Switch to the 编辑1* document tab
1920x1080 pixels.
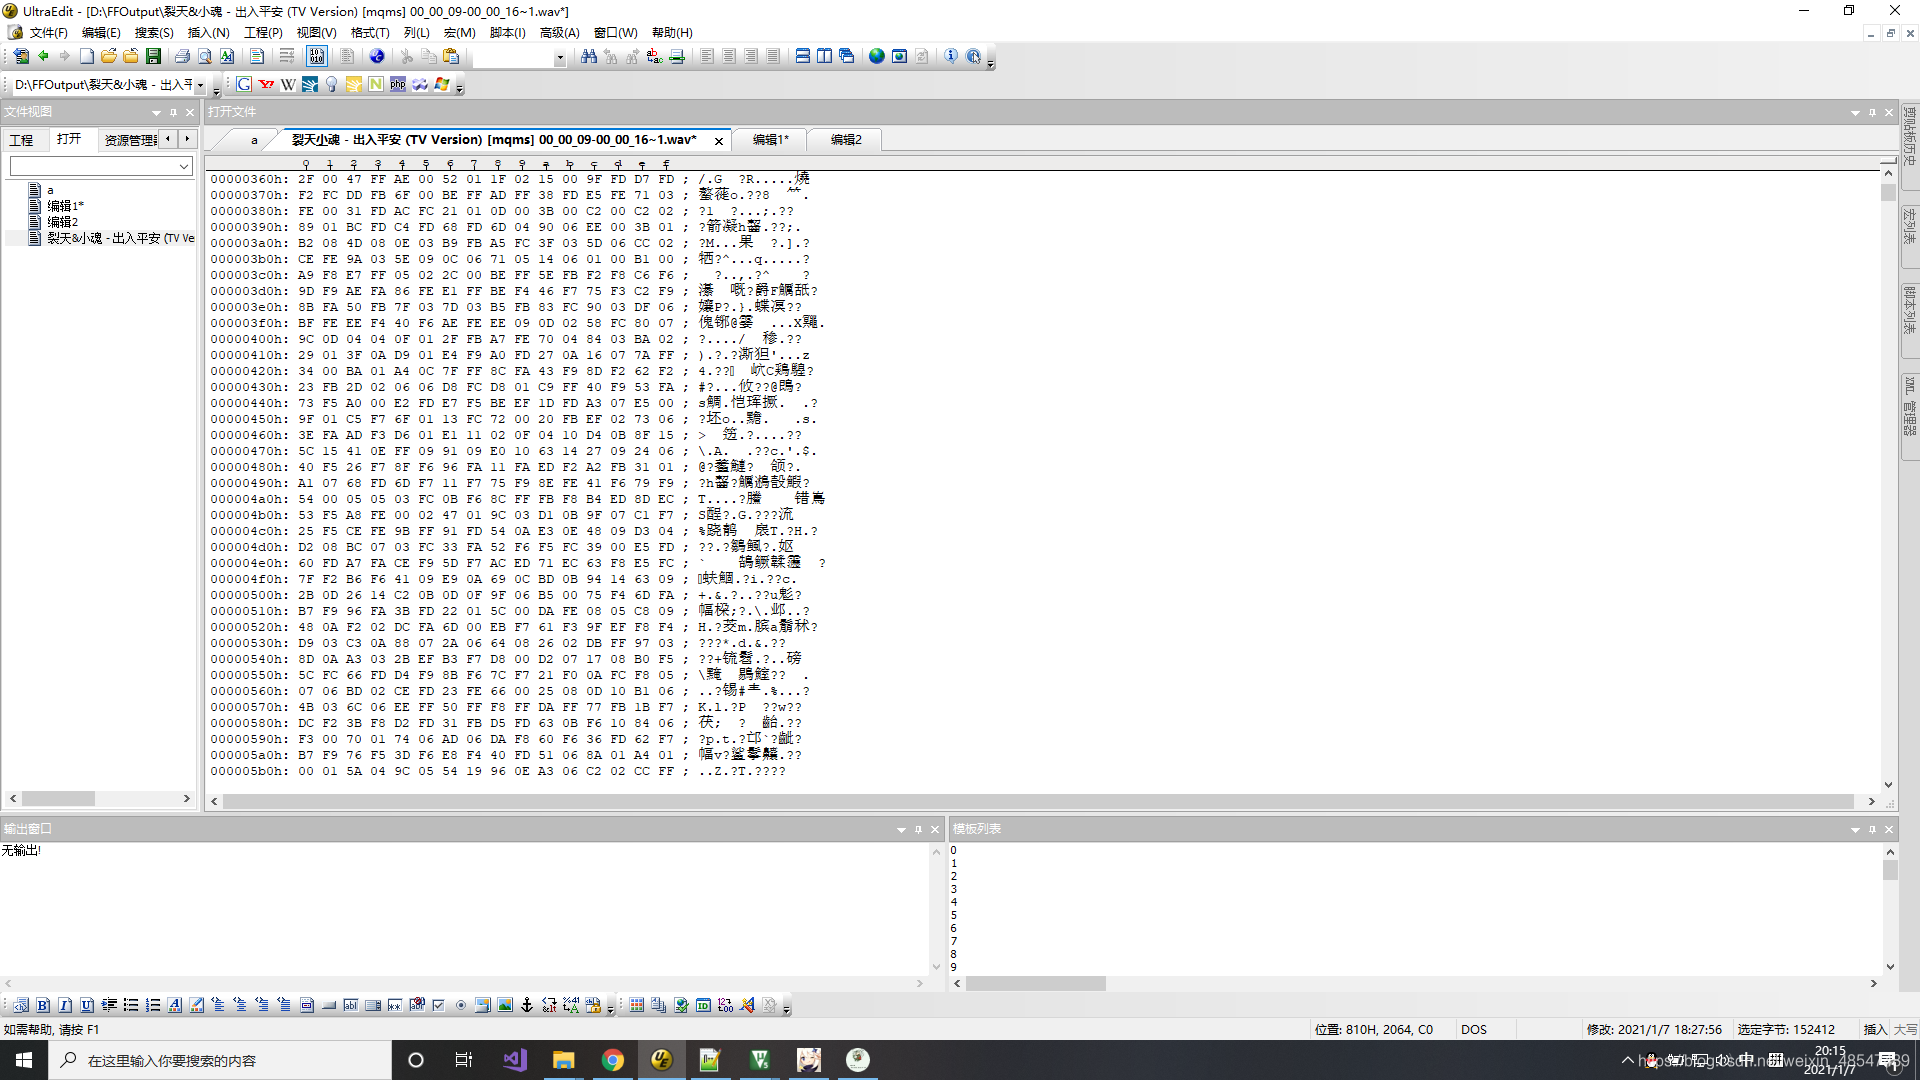[771, 140]
